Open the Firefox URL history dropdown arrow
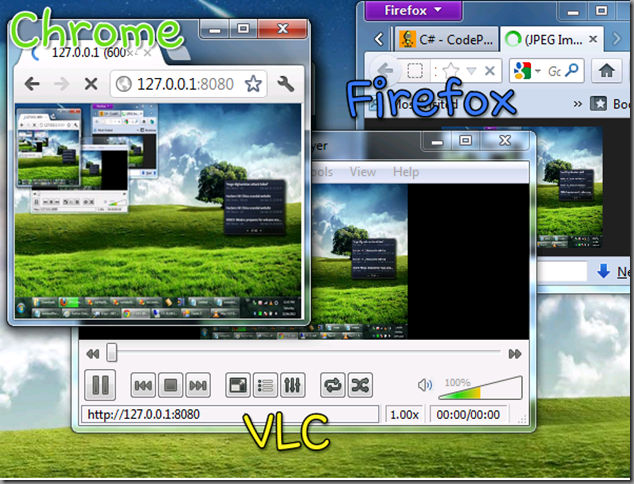Screen dimensions: 634x484 pos(471,71)
